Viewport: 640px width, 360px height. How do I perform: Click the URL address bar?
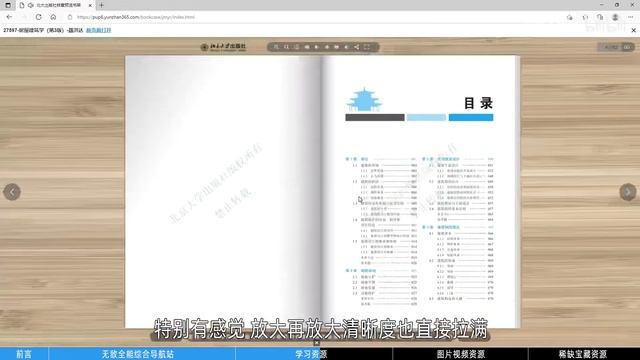click(x=314, y=17)
